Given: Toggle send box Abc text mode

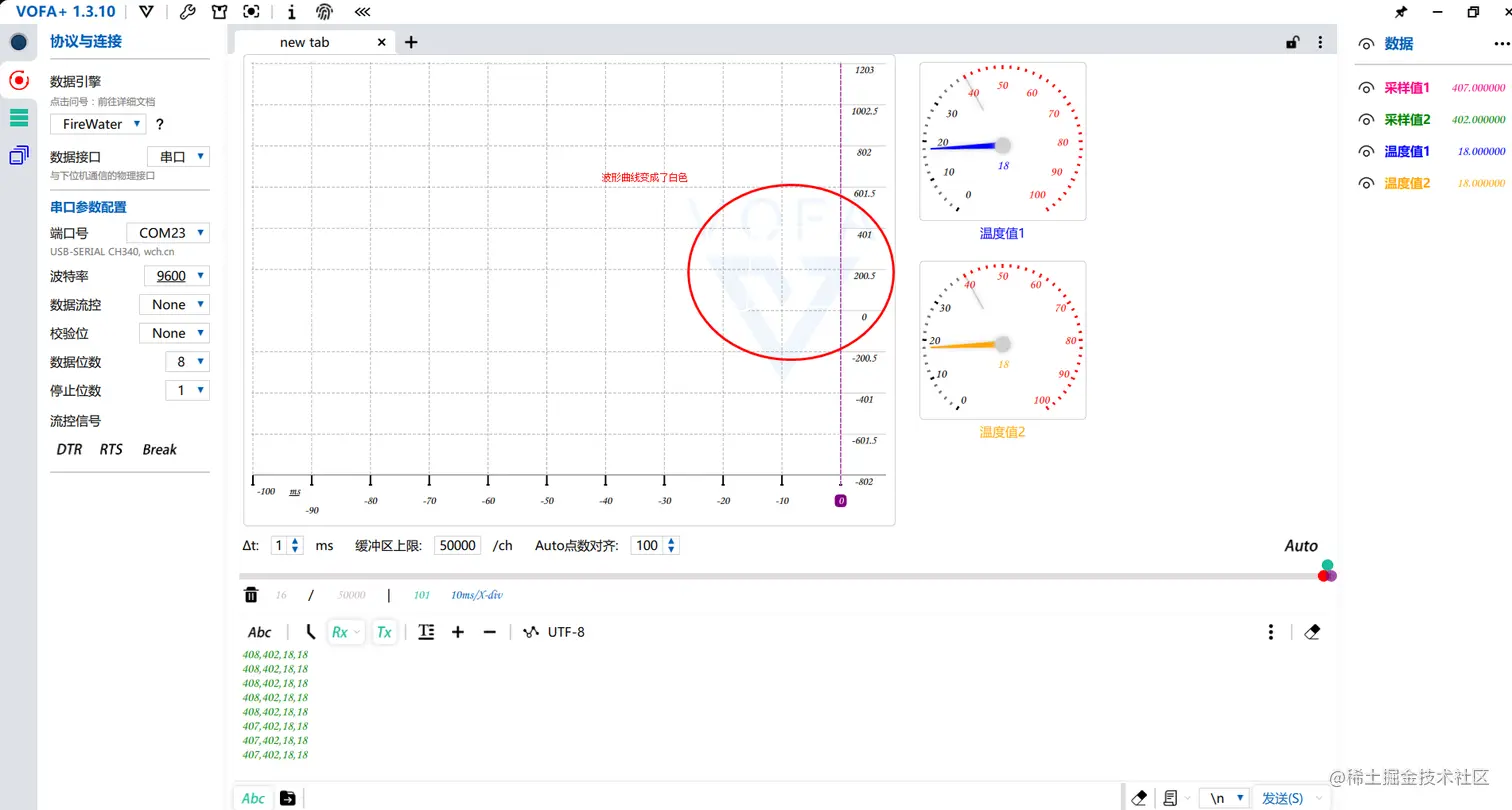Looking at the screenshot, I should 254,798.
